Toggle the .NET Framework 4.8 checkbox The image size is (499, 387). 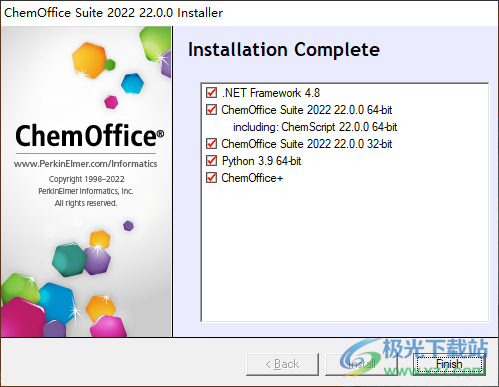pyautogui.click(x=211, y=93)
